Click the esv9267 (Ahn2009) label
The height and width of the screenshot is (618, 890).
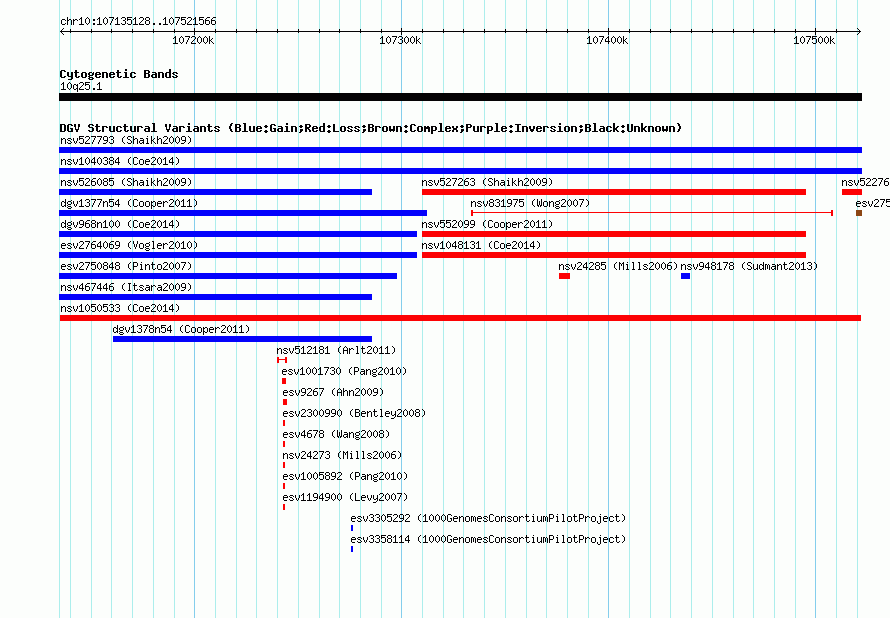333,392
